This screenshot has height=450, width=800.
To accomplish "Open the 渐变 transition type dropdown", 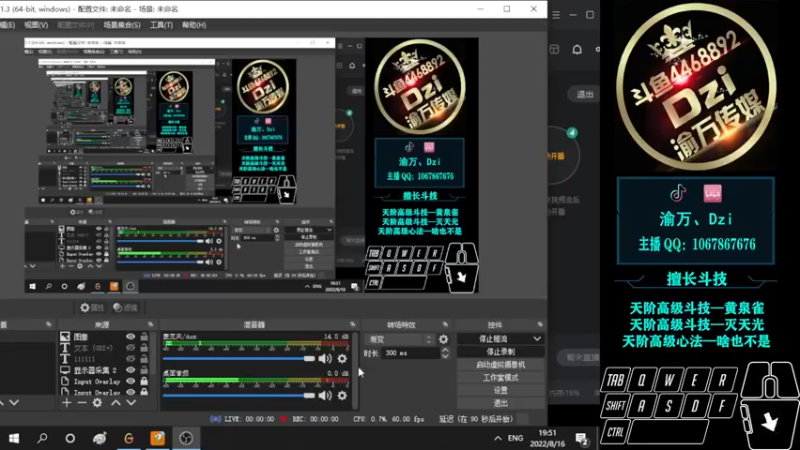I will pyautogui.click(x=398, y=339).
